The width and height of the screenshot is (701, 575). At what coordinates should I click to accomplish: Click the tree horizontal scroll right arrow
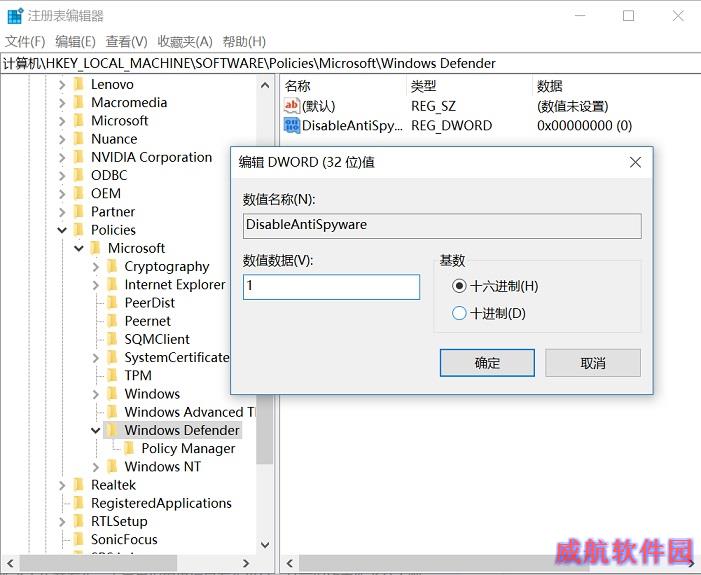tap(246, 563)
